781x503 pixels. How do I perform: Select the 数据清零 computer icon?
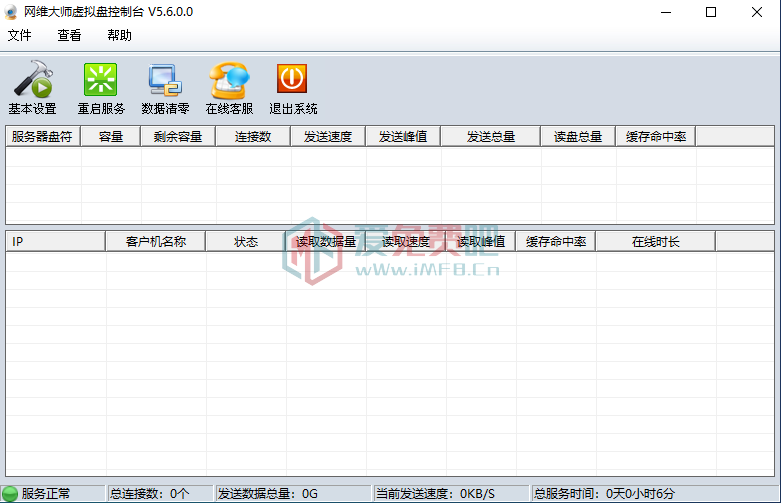165,80
